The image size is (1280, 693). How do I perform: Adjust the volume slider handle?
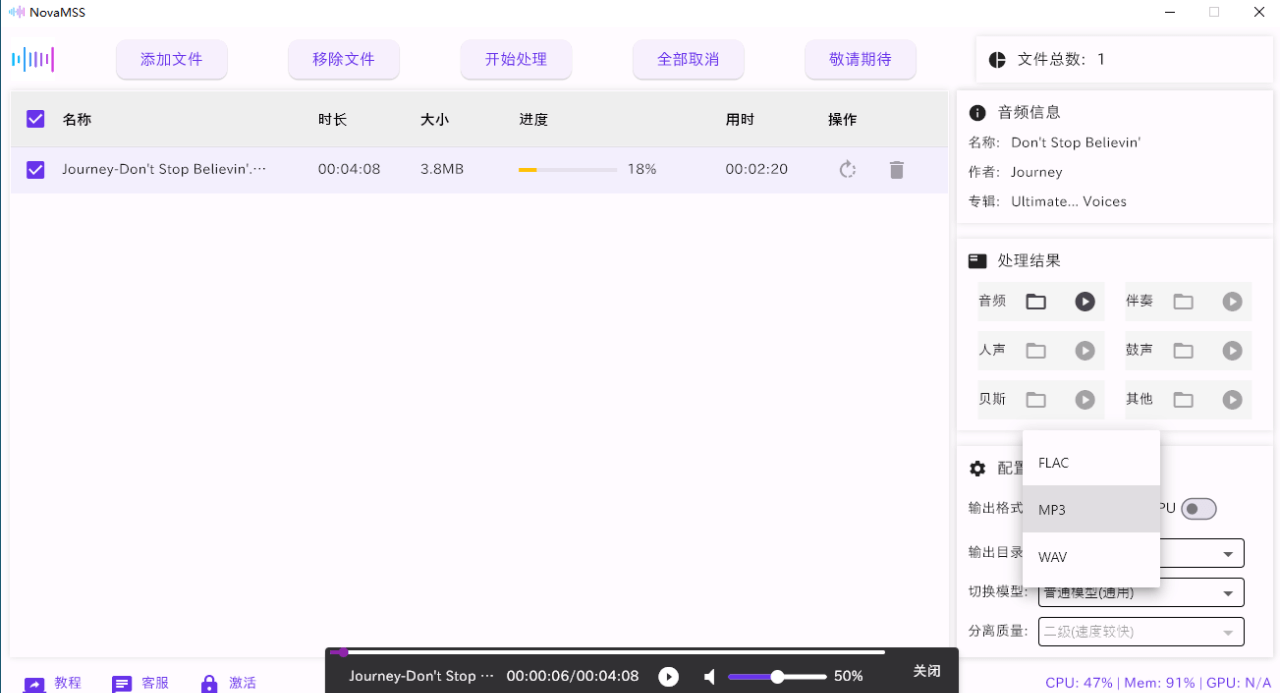[777, 677]
